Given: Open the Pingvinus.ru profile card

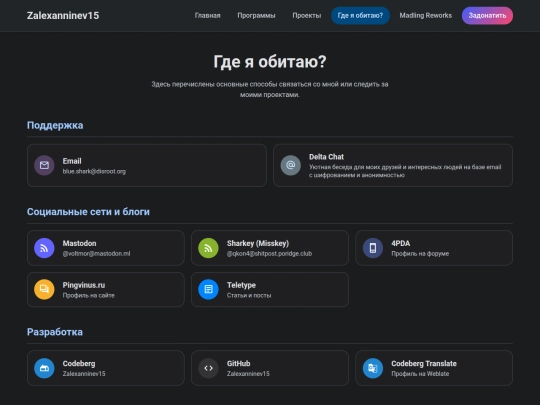Looking at the screenshot, I should tap(106, 289).
